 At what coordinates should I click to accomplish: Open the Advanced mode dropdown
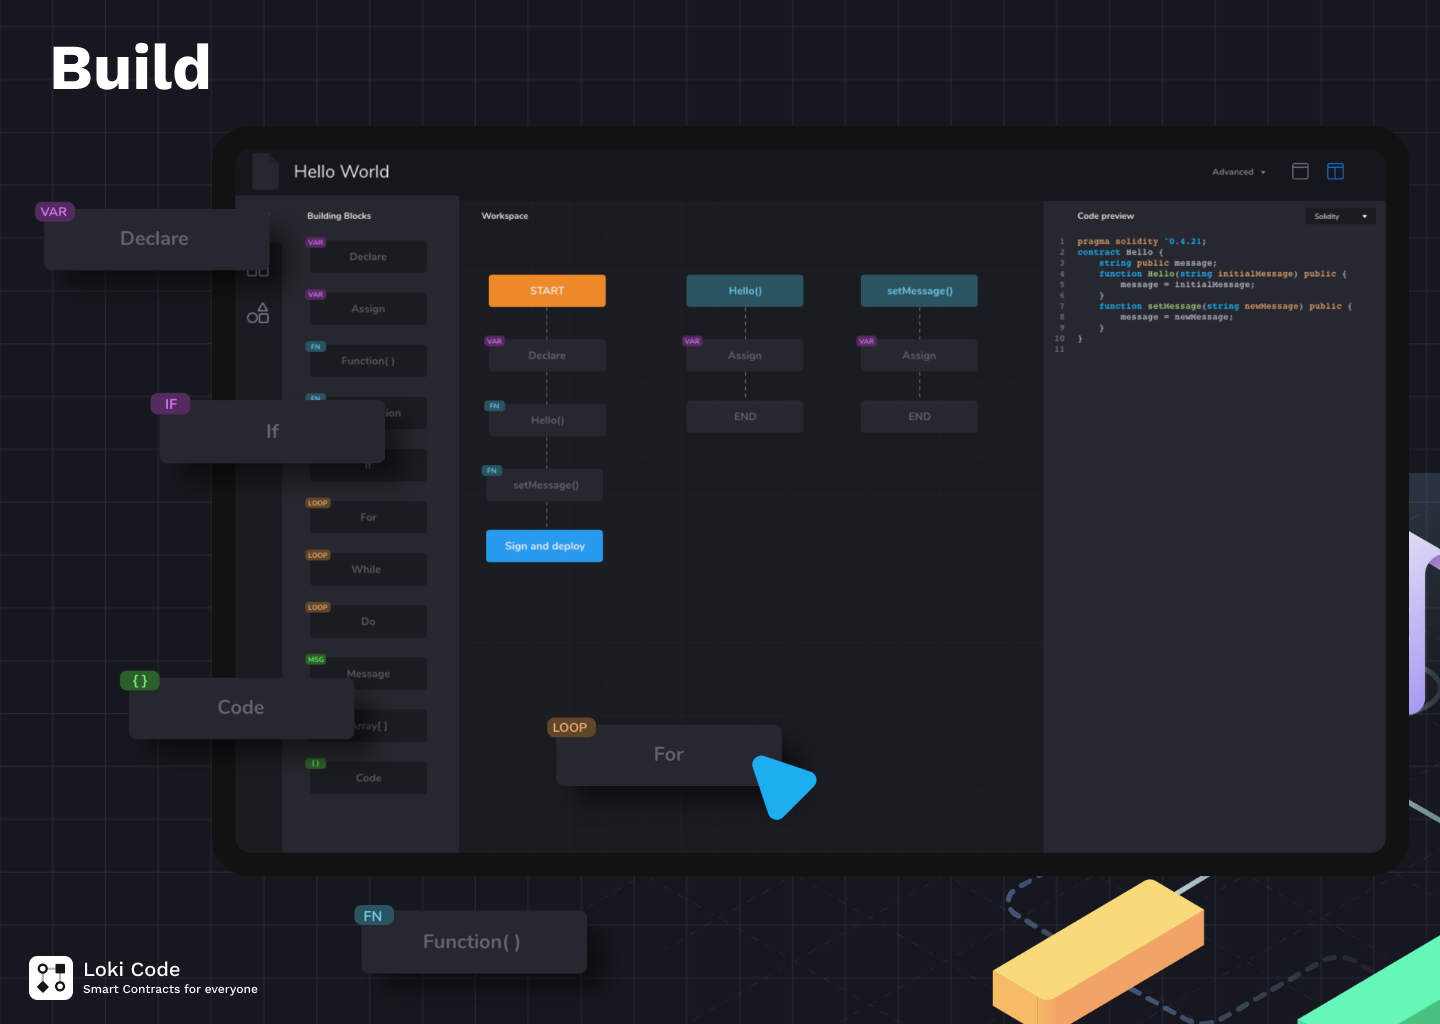tap(1239, 172)
